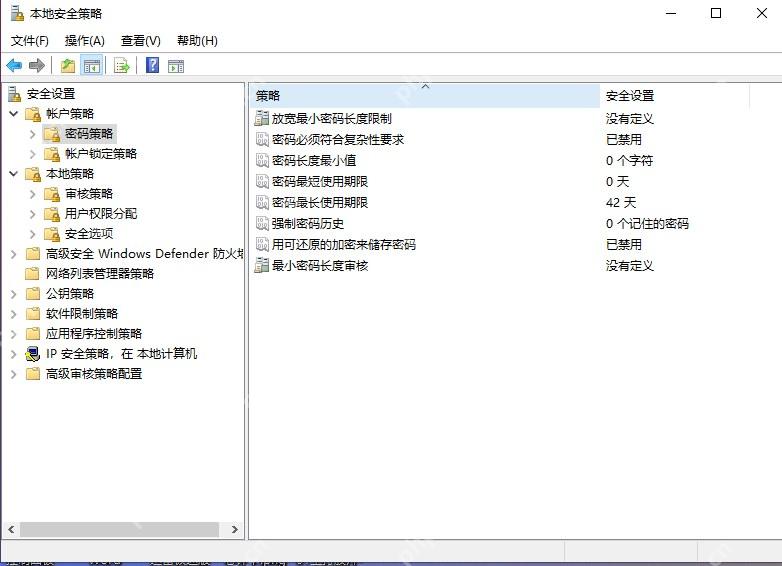Click the tree pane scrollbar left arrow
Viewport: 782px width, 566px height.
pyautogui.click(x=11, y=530)
